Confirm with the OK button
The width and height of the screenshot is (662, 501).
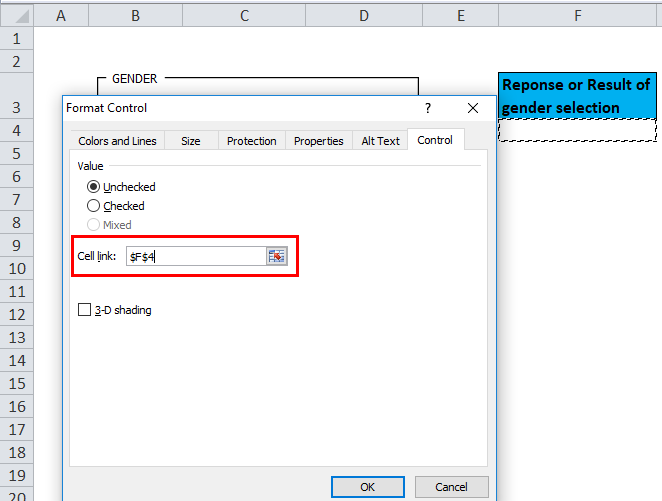[368, 487]
